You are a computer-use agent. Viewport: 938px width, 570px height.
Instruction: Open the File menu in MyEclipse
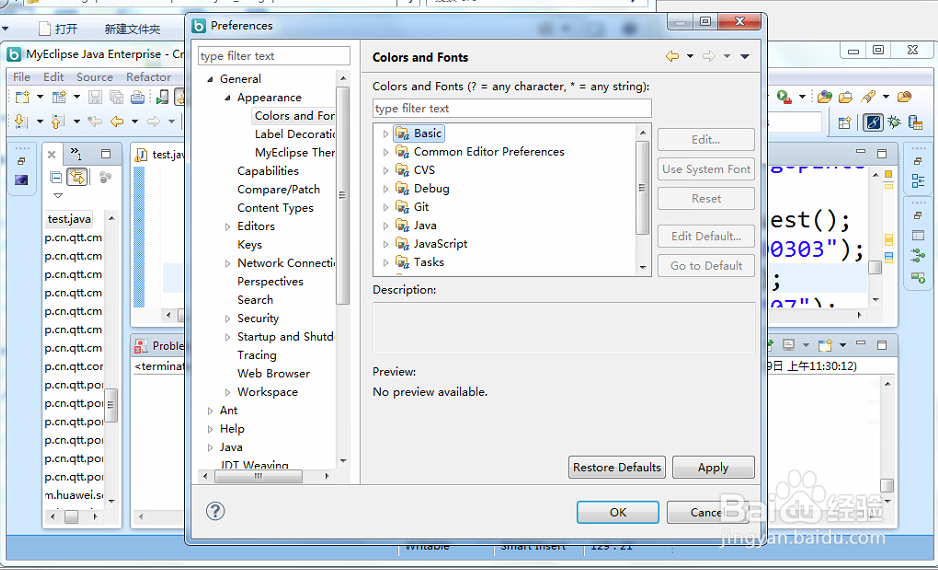coord(22,77)
